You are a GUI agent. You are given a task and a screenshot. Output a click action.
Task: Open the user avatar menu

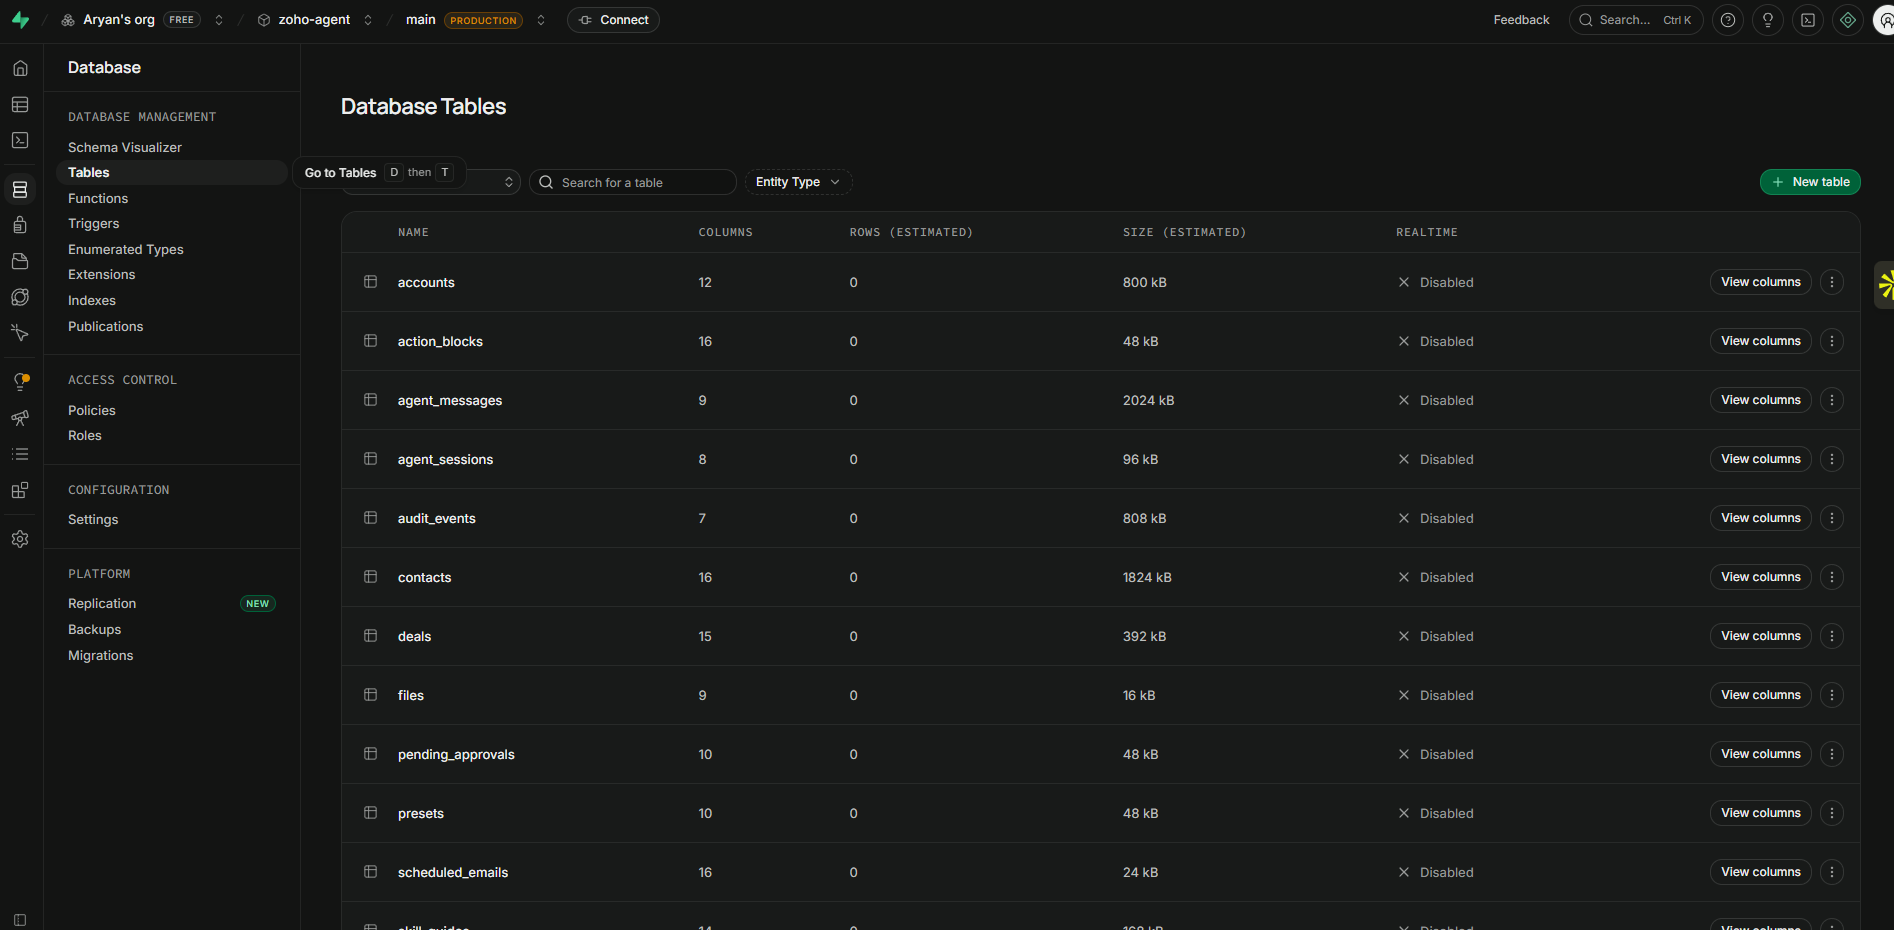pos(1884,20)
